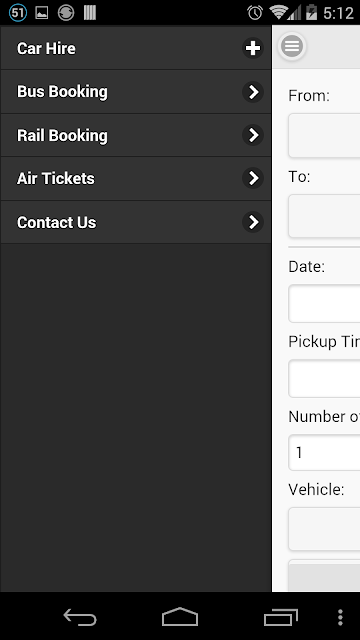Tap the Pickup Time input field
360x640 pixels.
[x=324, y=378]
